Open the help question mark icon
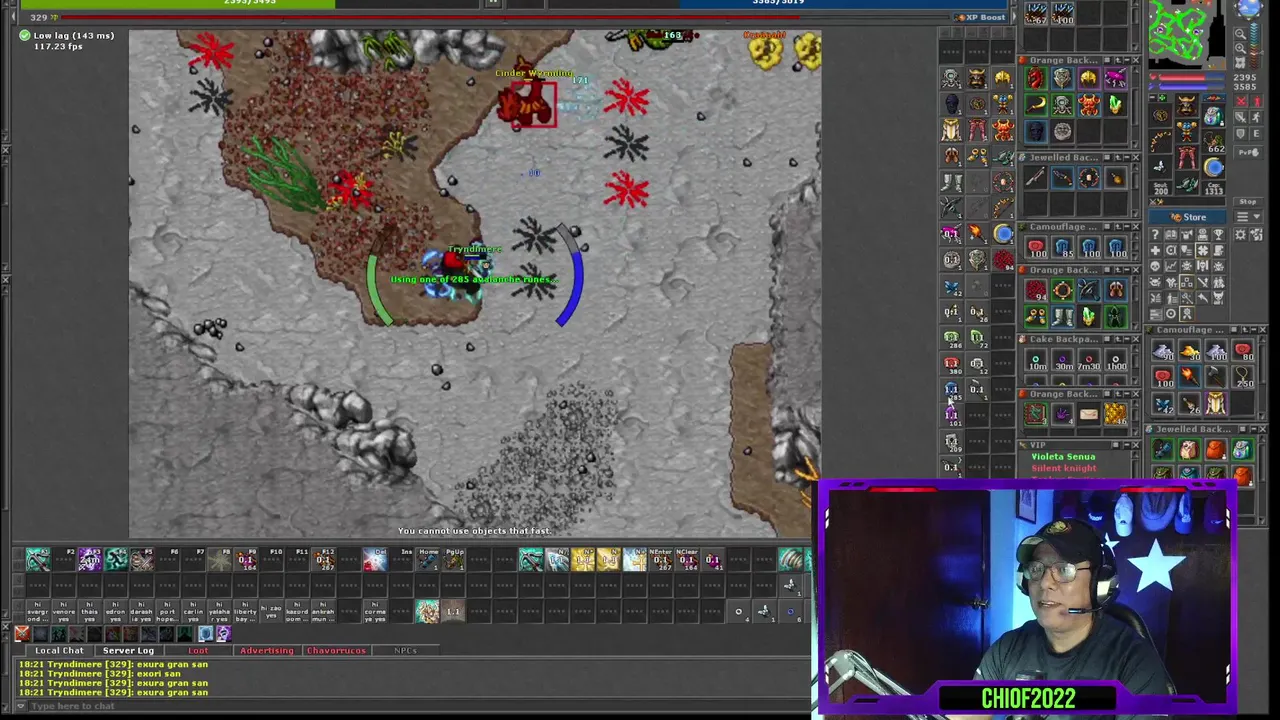Screen dimensions: 1280x720 click(x=1155, y=234)
